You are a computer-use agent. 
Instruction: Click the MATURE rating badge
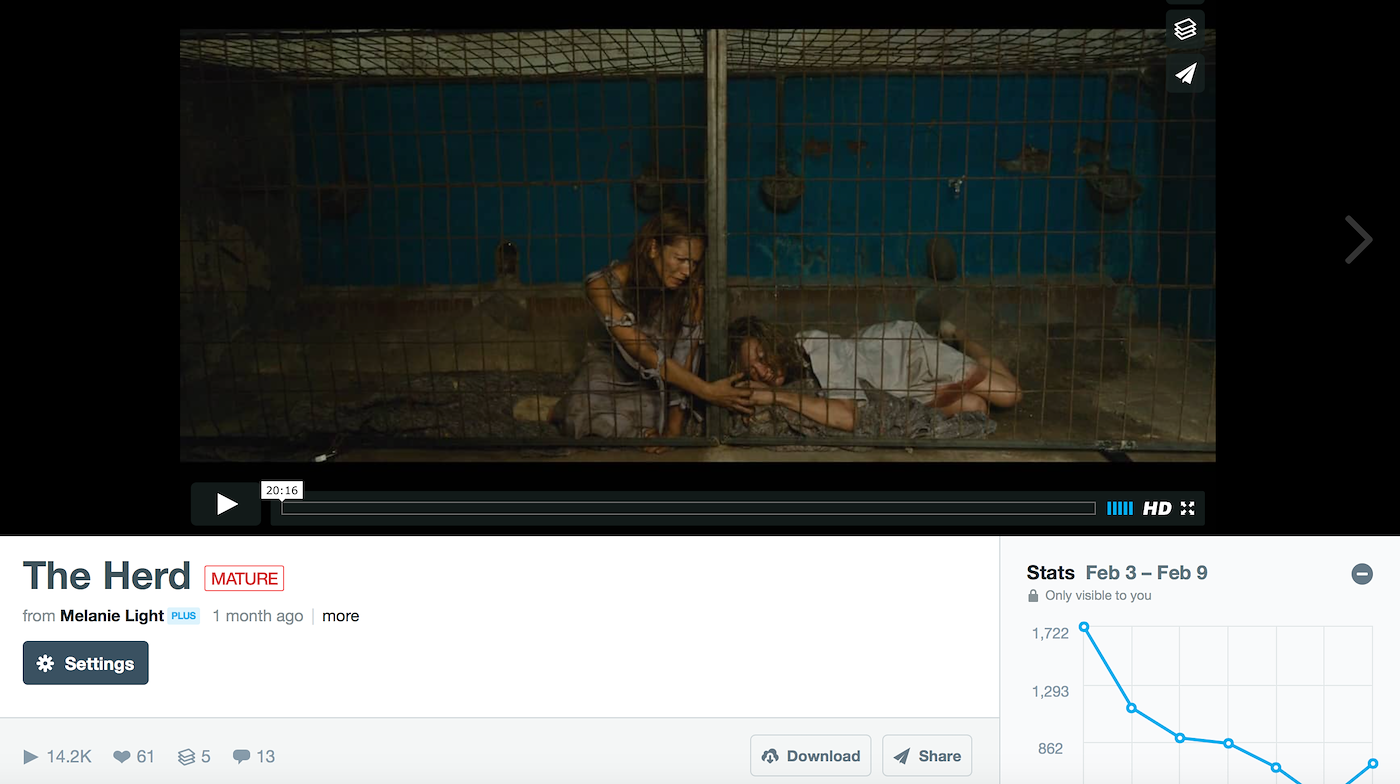(244, 578)
